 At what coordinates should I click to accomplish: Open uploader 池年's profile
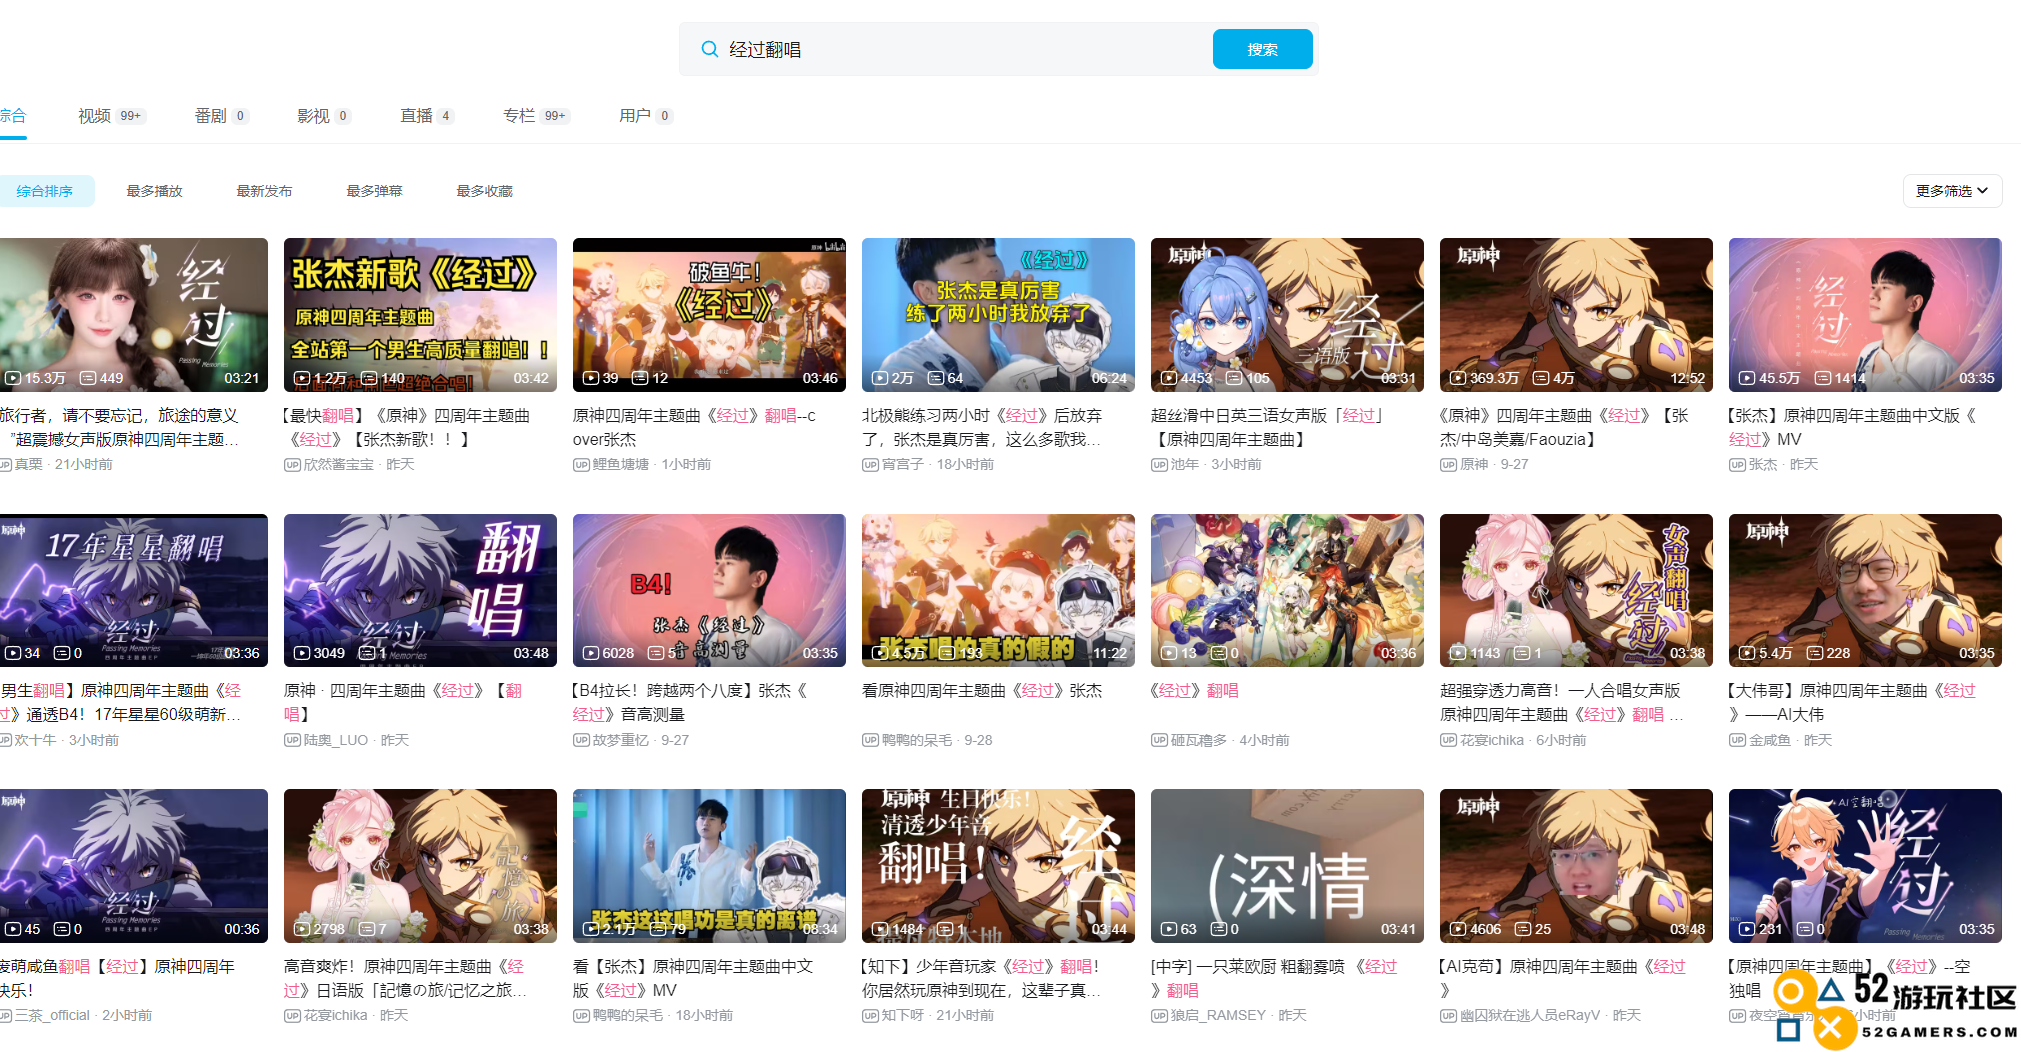pos(1185,465)
